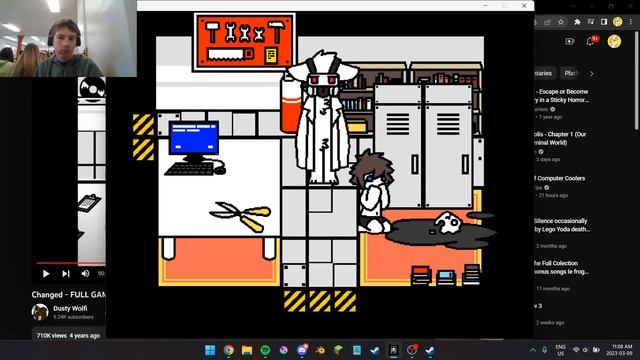Open the Windows Start menu

pyautogui.click(x=210, y=350)
